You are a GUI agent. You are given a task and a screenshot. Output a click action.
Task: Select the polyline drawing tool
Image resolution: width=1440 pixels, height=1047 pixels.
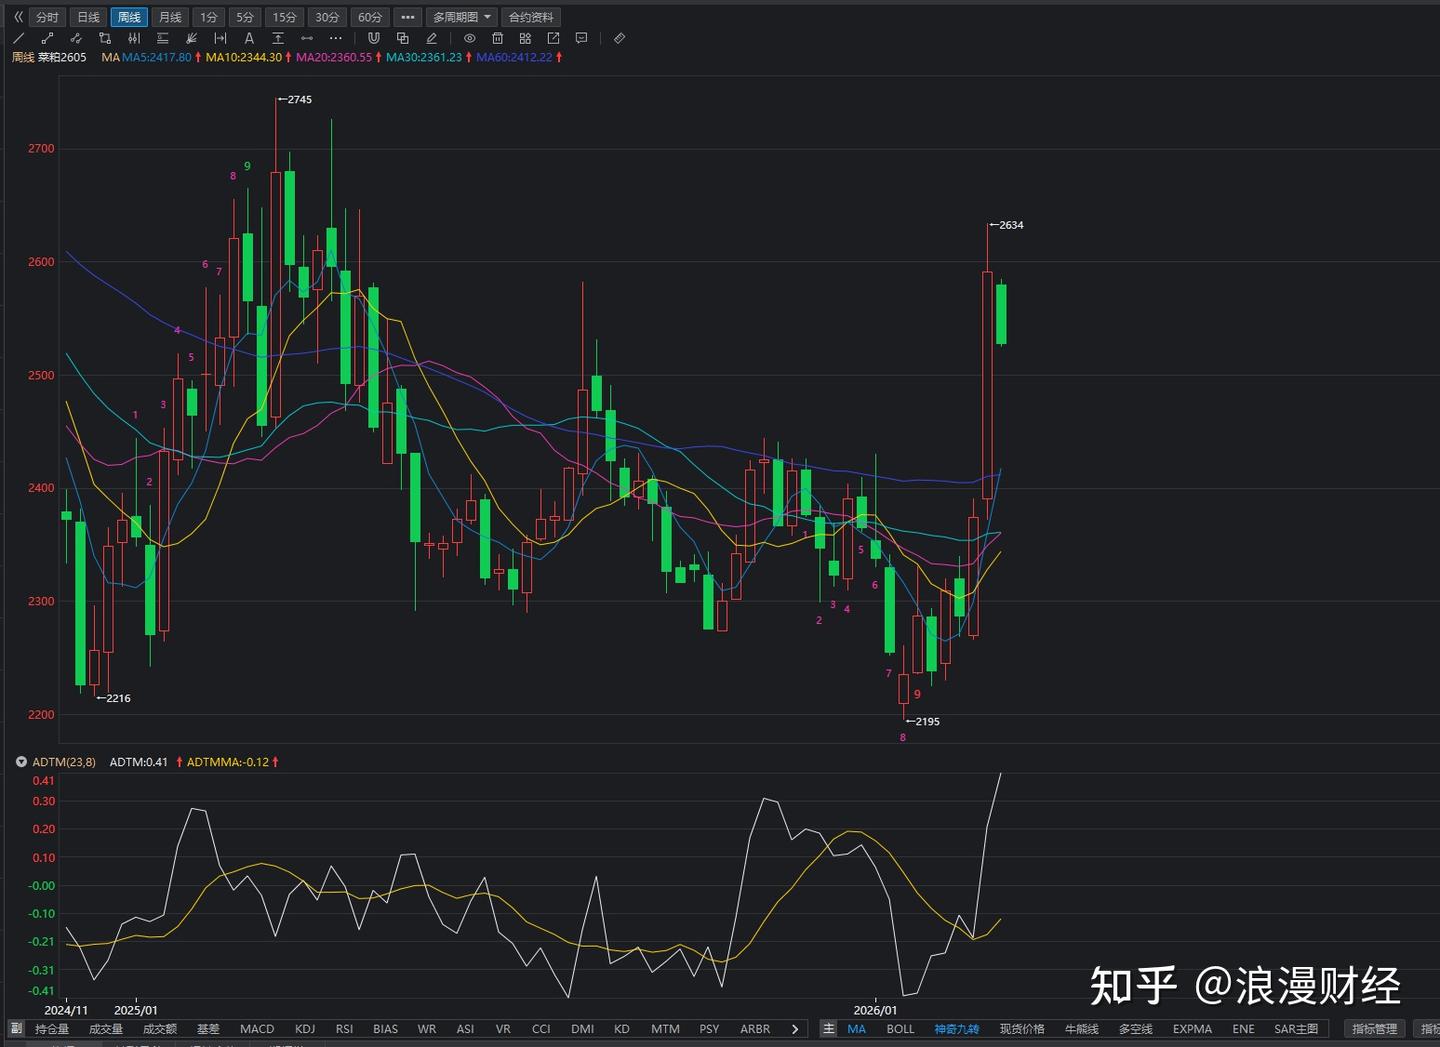[x=76, y=38]
